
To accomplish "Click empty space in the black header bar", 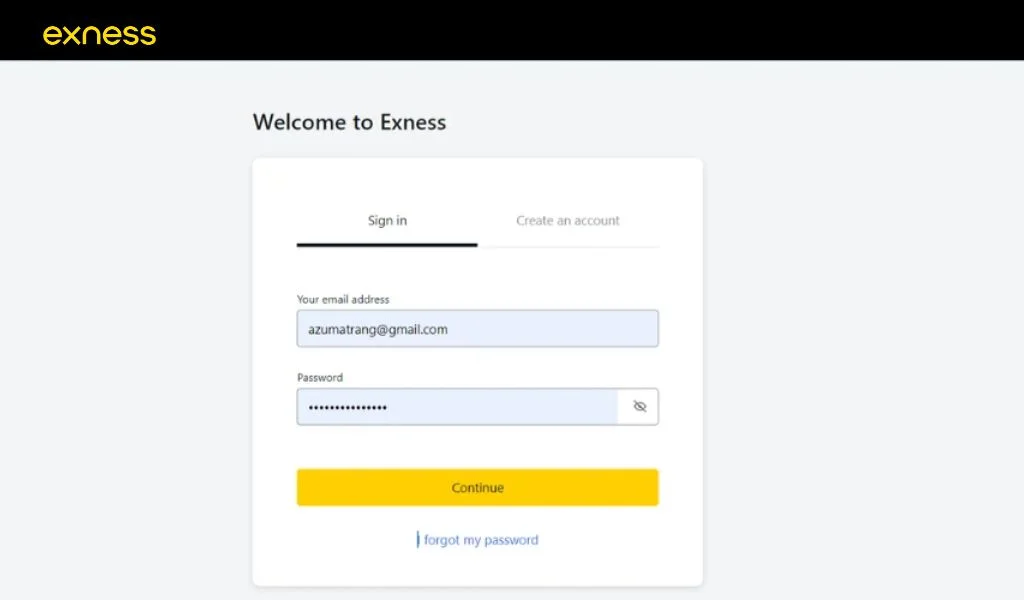I will pyautogui.click(x=600, y=30).
